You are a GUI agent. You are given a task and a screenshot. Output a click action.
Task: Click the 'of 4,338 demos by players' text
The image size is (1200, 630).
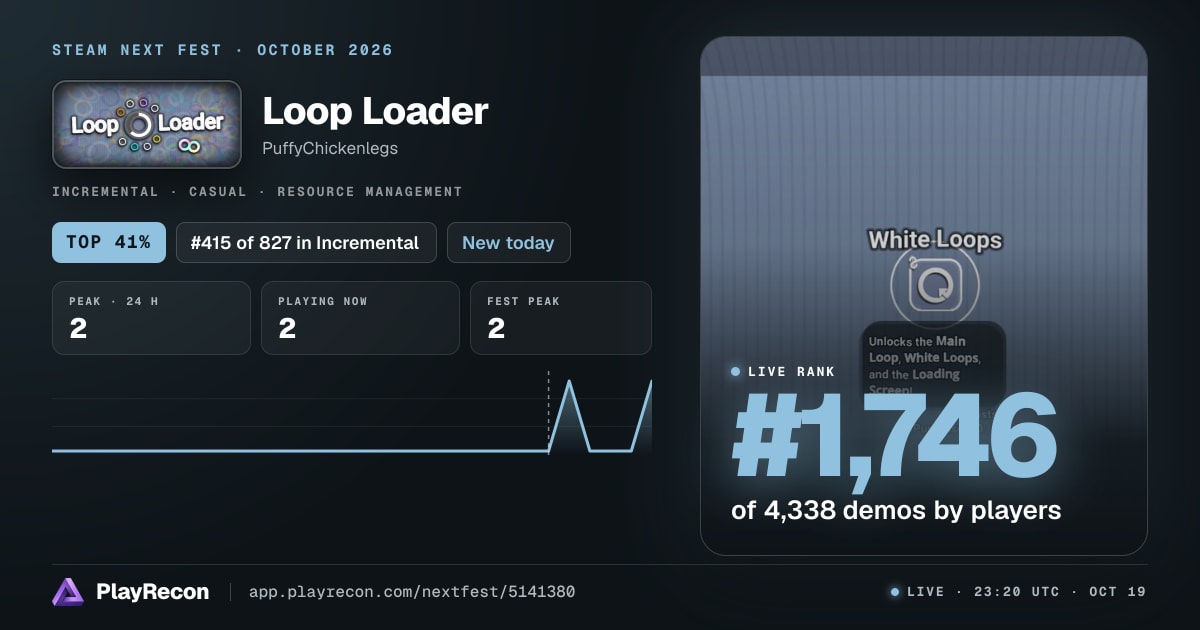click(x=896, y=510)
